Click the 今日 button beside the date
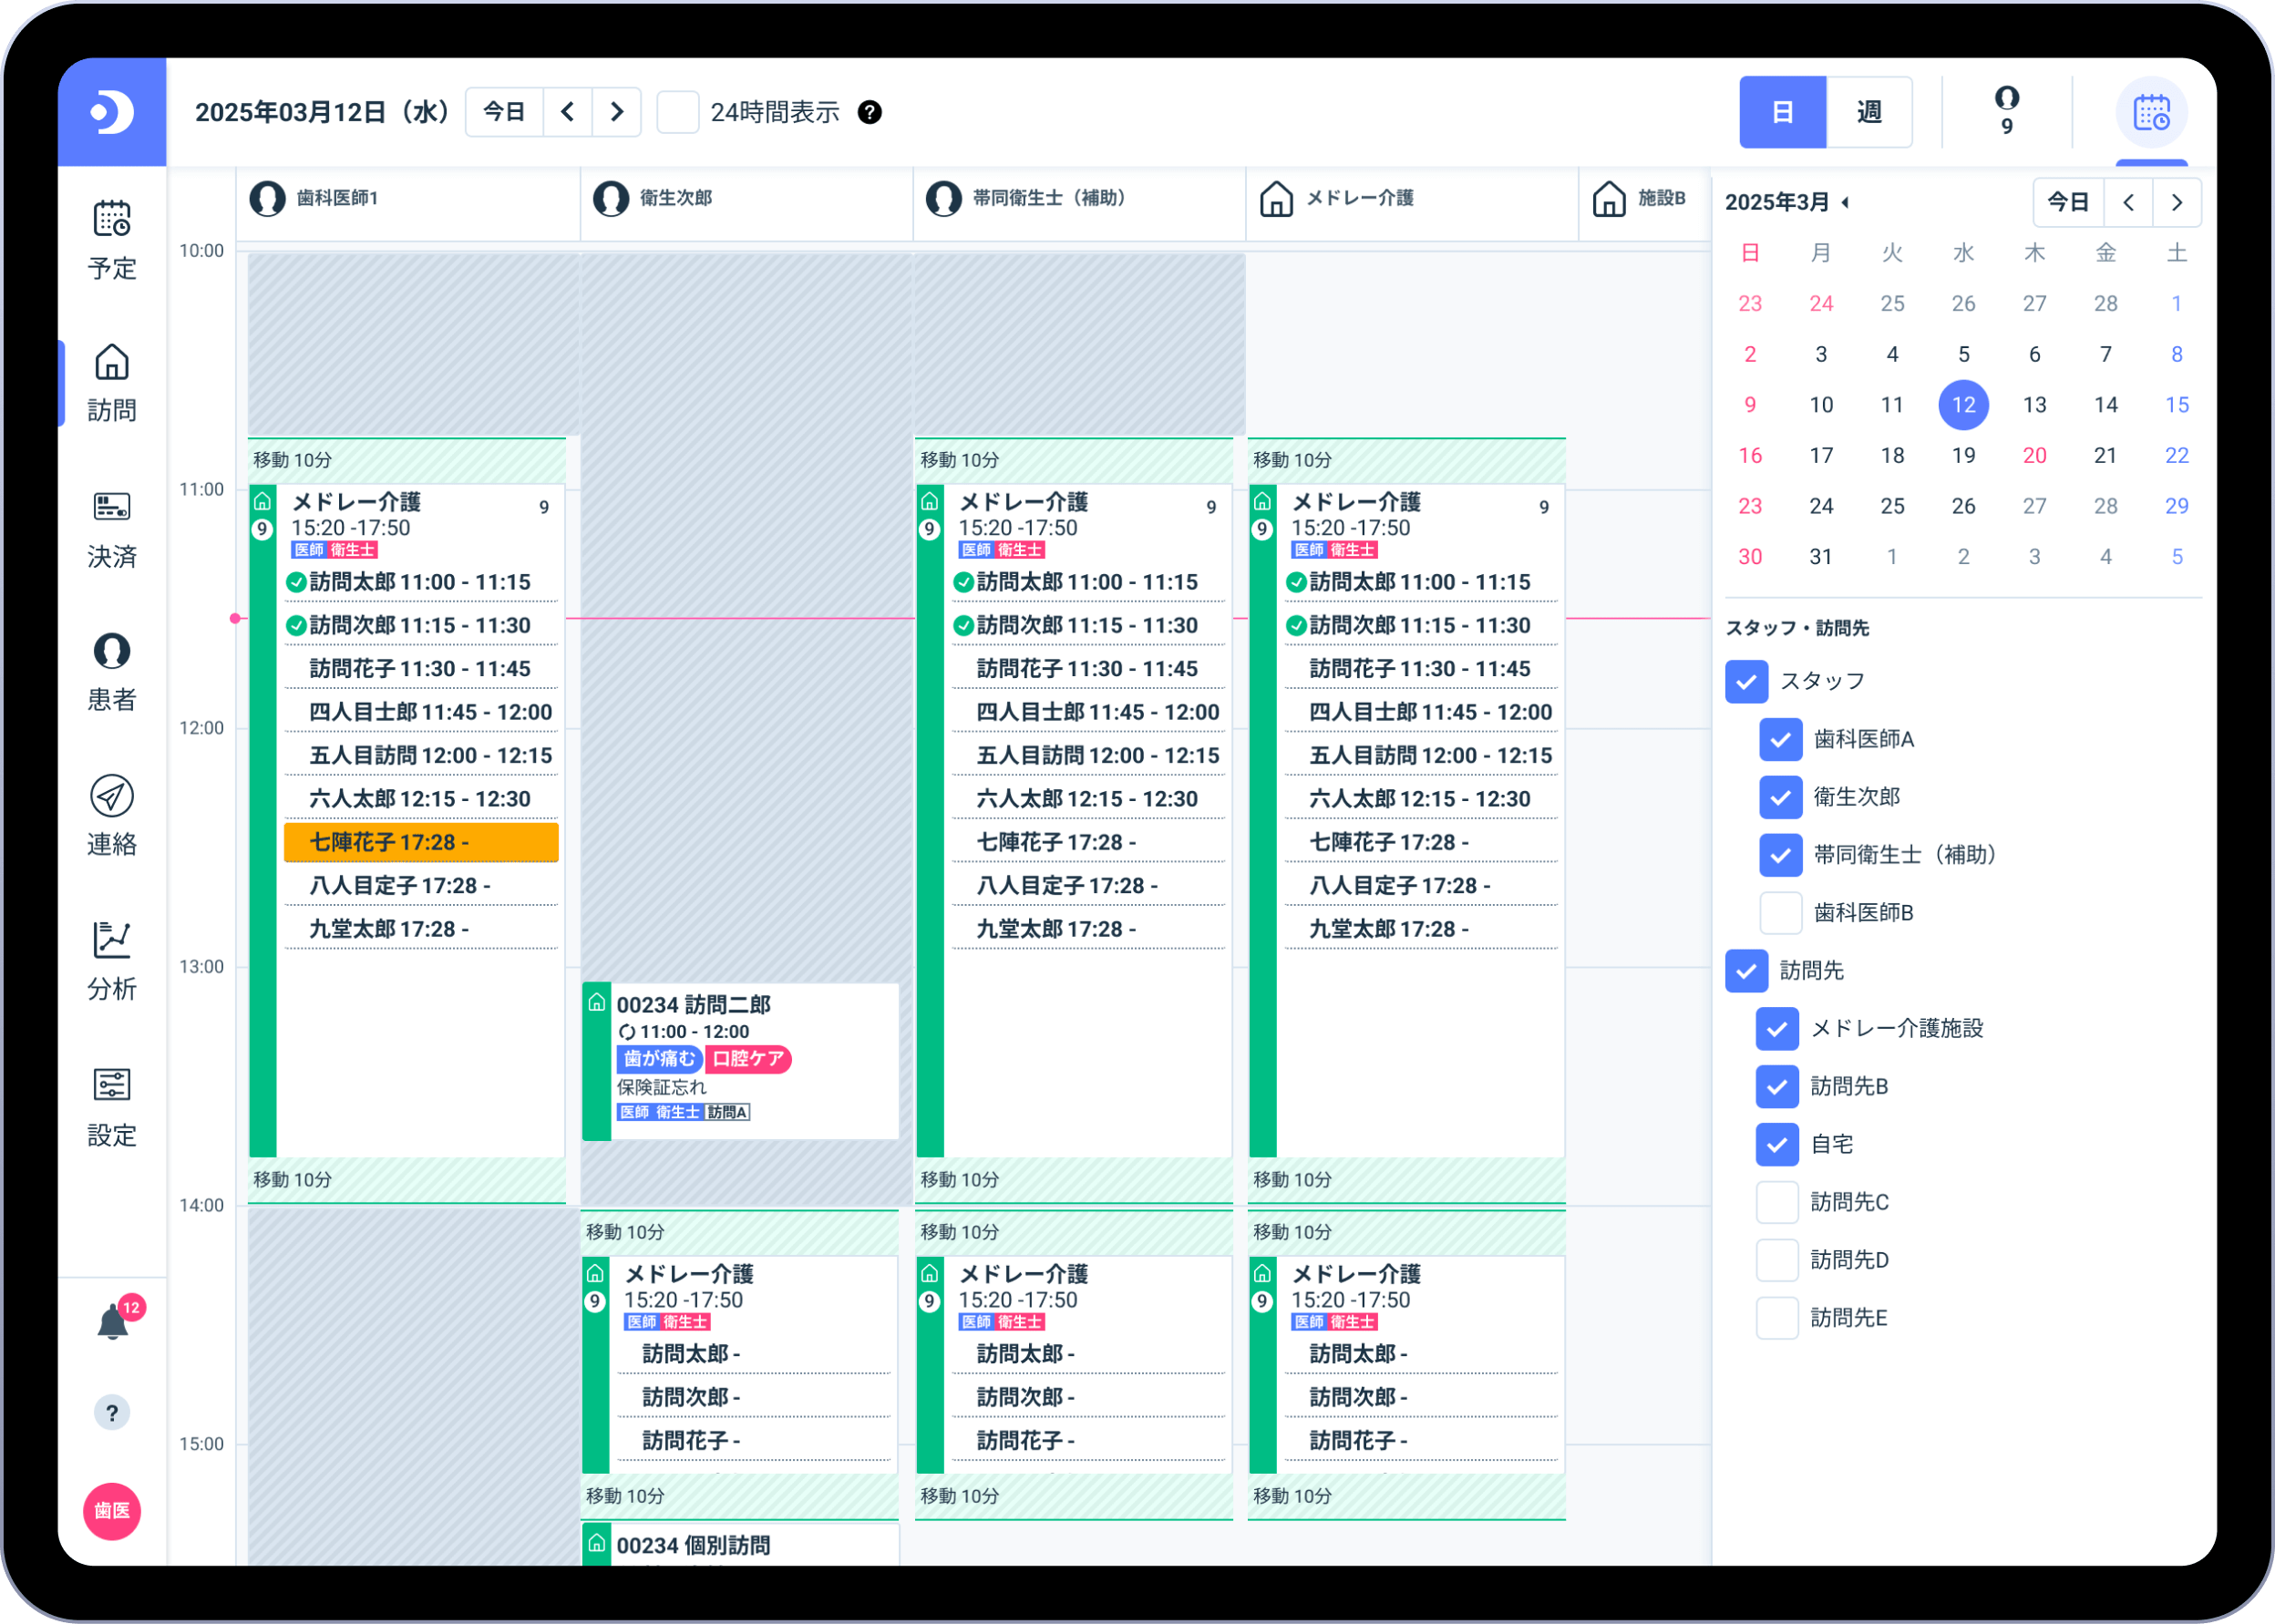 coord(504,112)
